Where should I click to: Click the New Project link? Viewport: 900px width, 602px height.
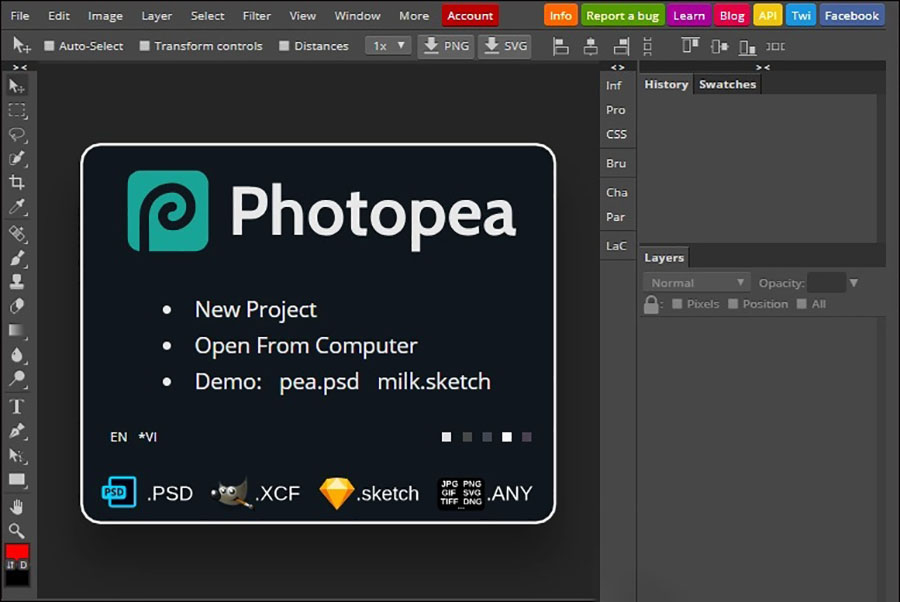tap(255, 310)
